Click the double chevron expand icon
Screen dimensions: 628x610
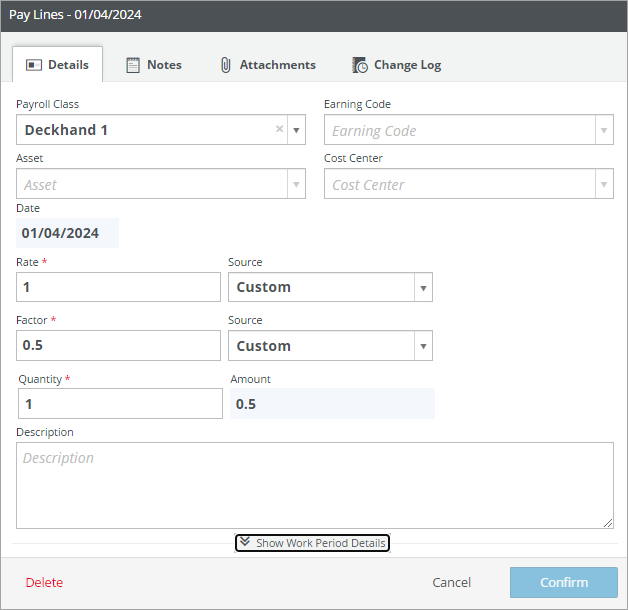coord(245,542)
